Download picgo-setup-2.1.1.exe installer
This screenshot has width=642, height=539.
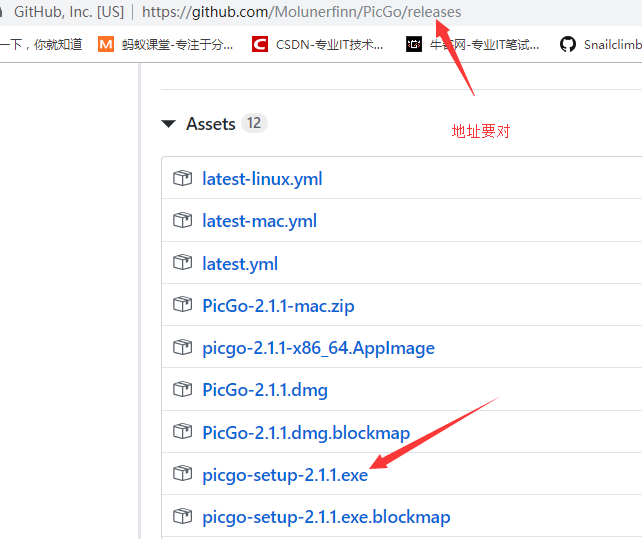[x=285, y=475]
